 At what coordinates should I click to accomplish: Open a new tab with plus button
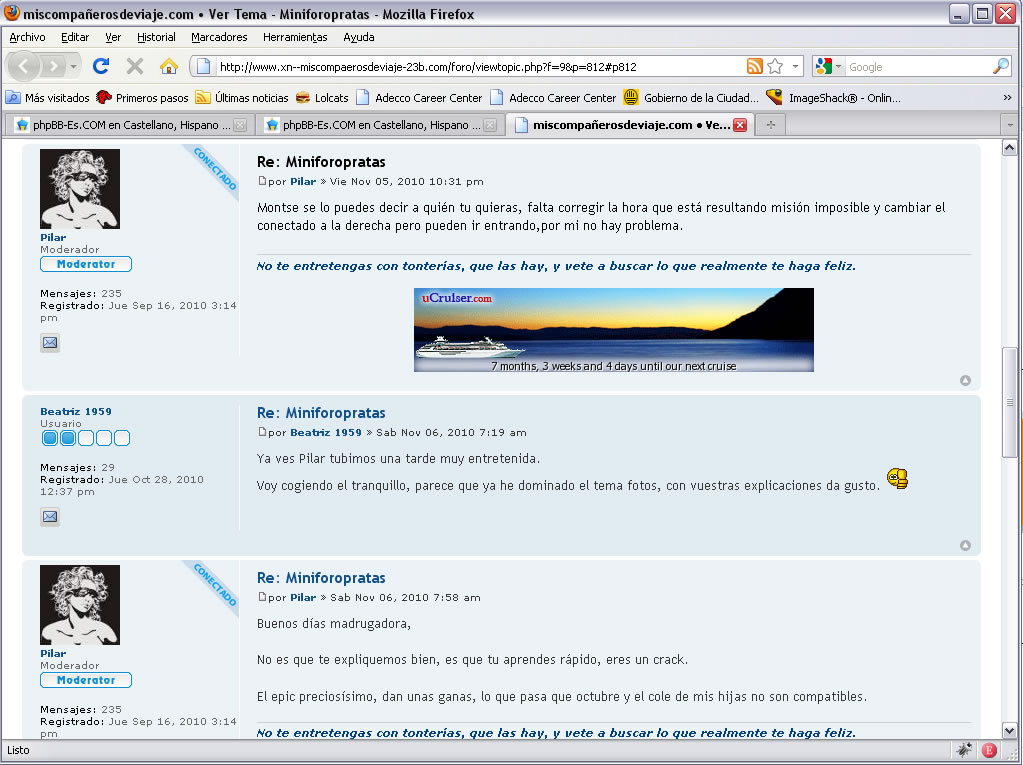pos(770,125)
